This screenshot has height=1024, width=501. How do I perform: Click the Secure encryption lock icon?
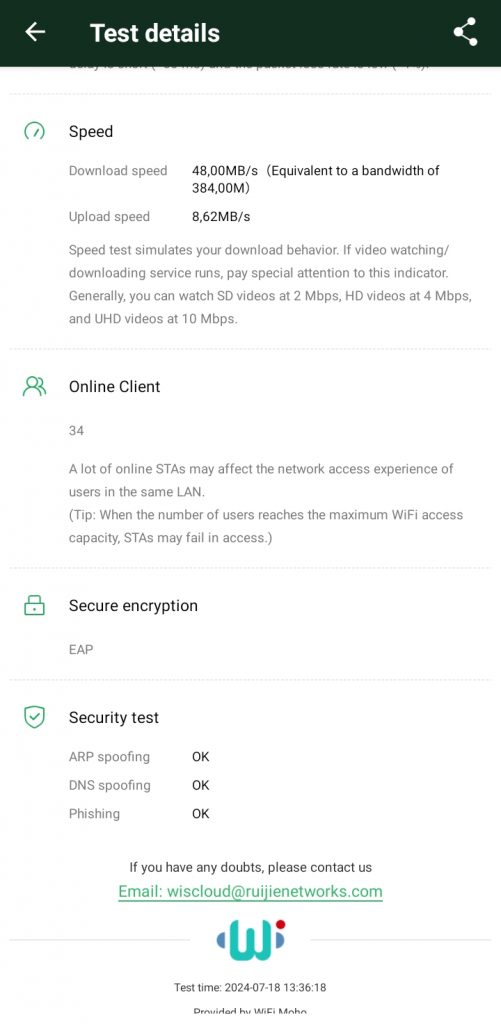[x=34, y=605]
